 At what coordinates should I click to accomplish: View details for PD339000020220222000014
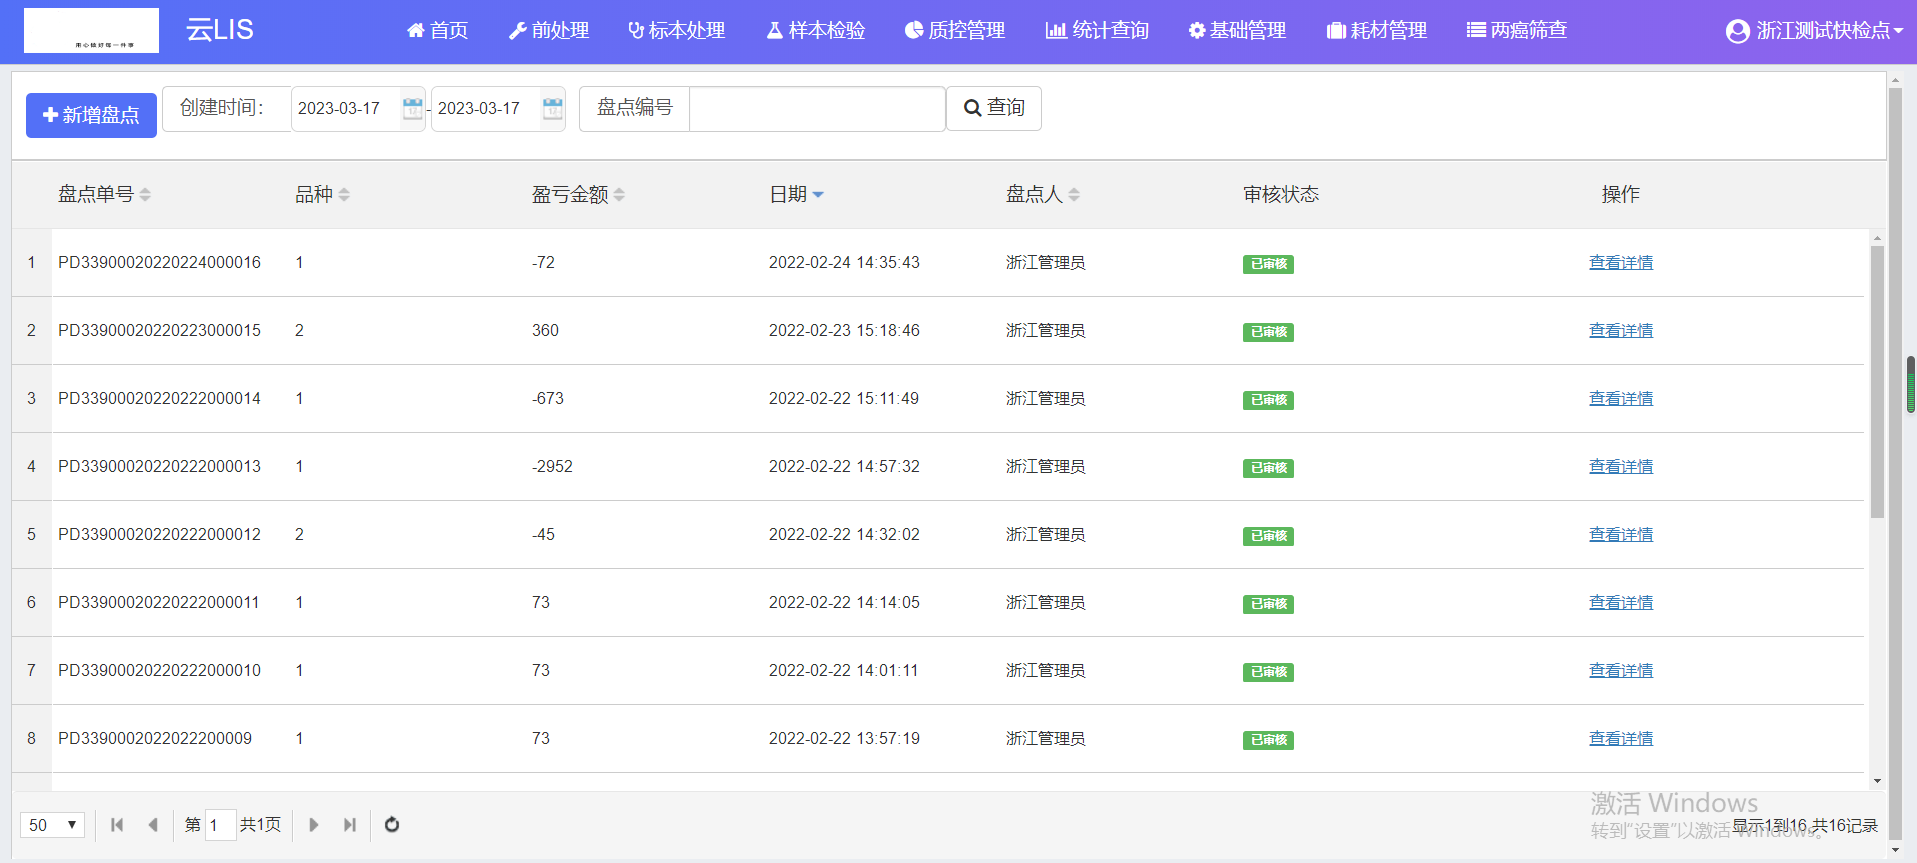click(1621, 399)
